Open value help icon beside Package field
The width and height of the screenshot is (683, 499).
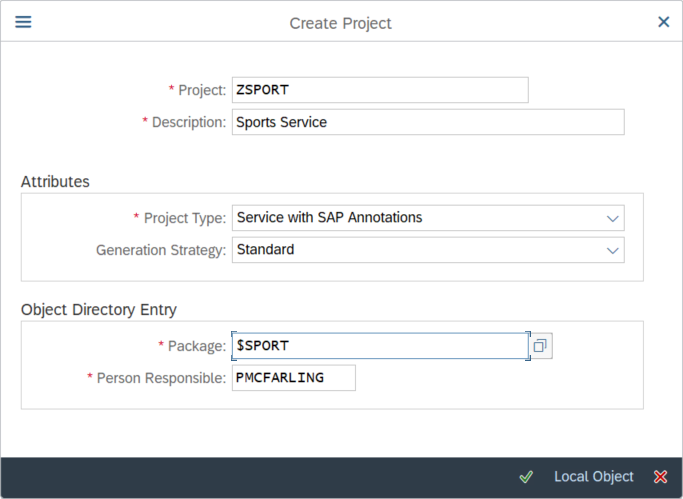point(540,346)
